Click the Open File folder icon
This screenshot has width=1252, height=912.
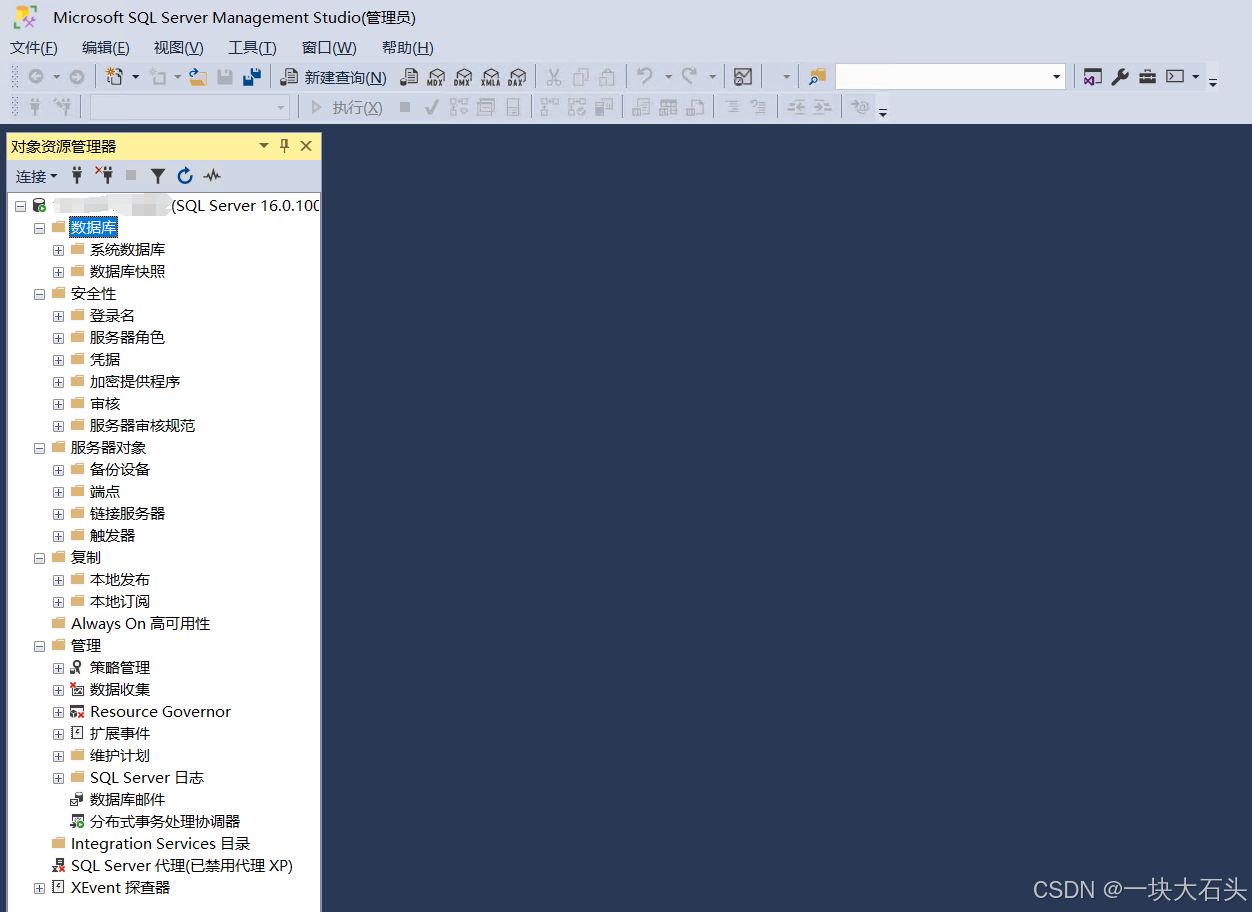pos(198,77)
